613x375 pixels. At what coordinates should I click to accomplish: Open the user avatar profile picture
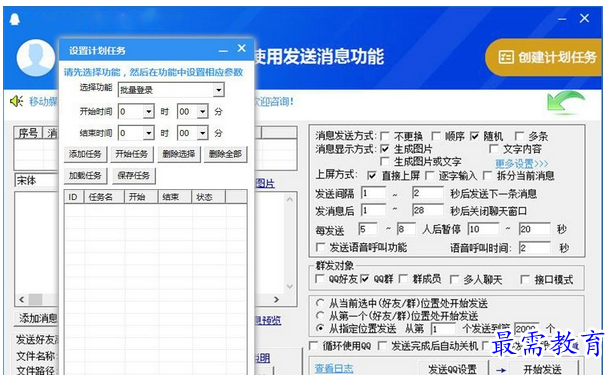pos(36,58)
